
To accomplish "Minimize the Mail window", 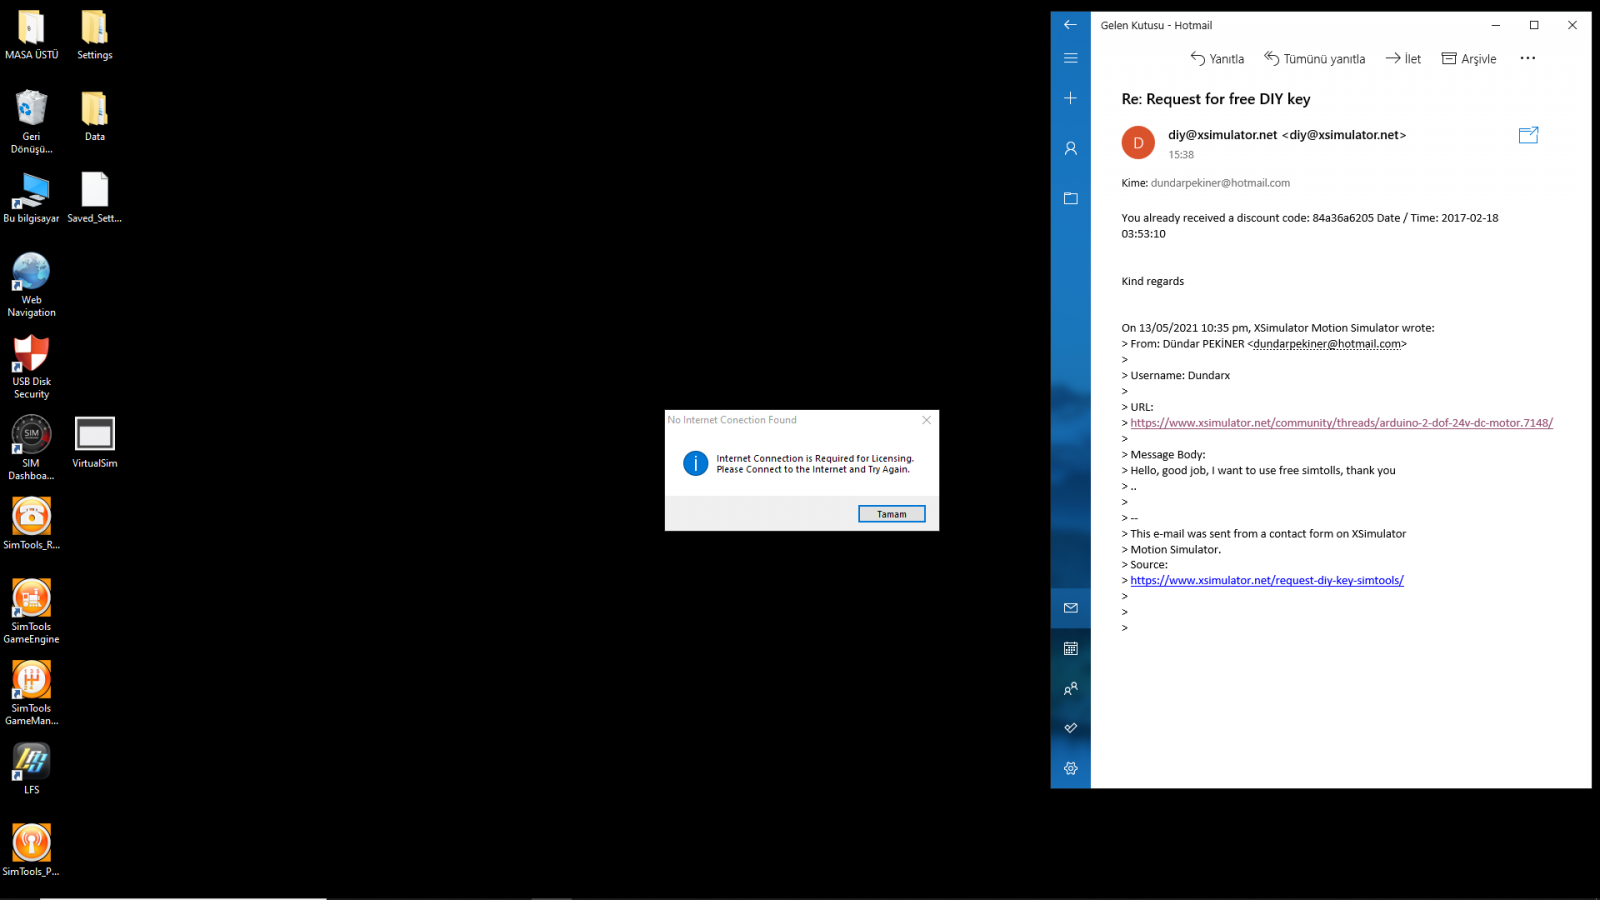I will coord(1496,25).
